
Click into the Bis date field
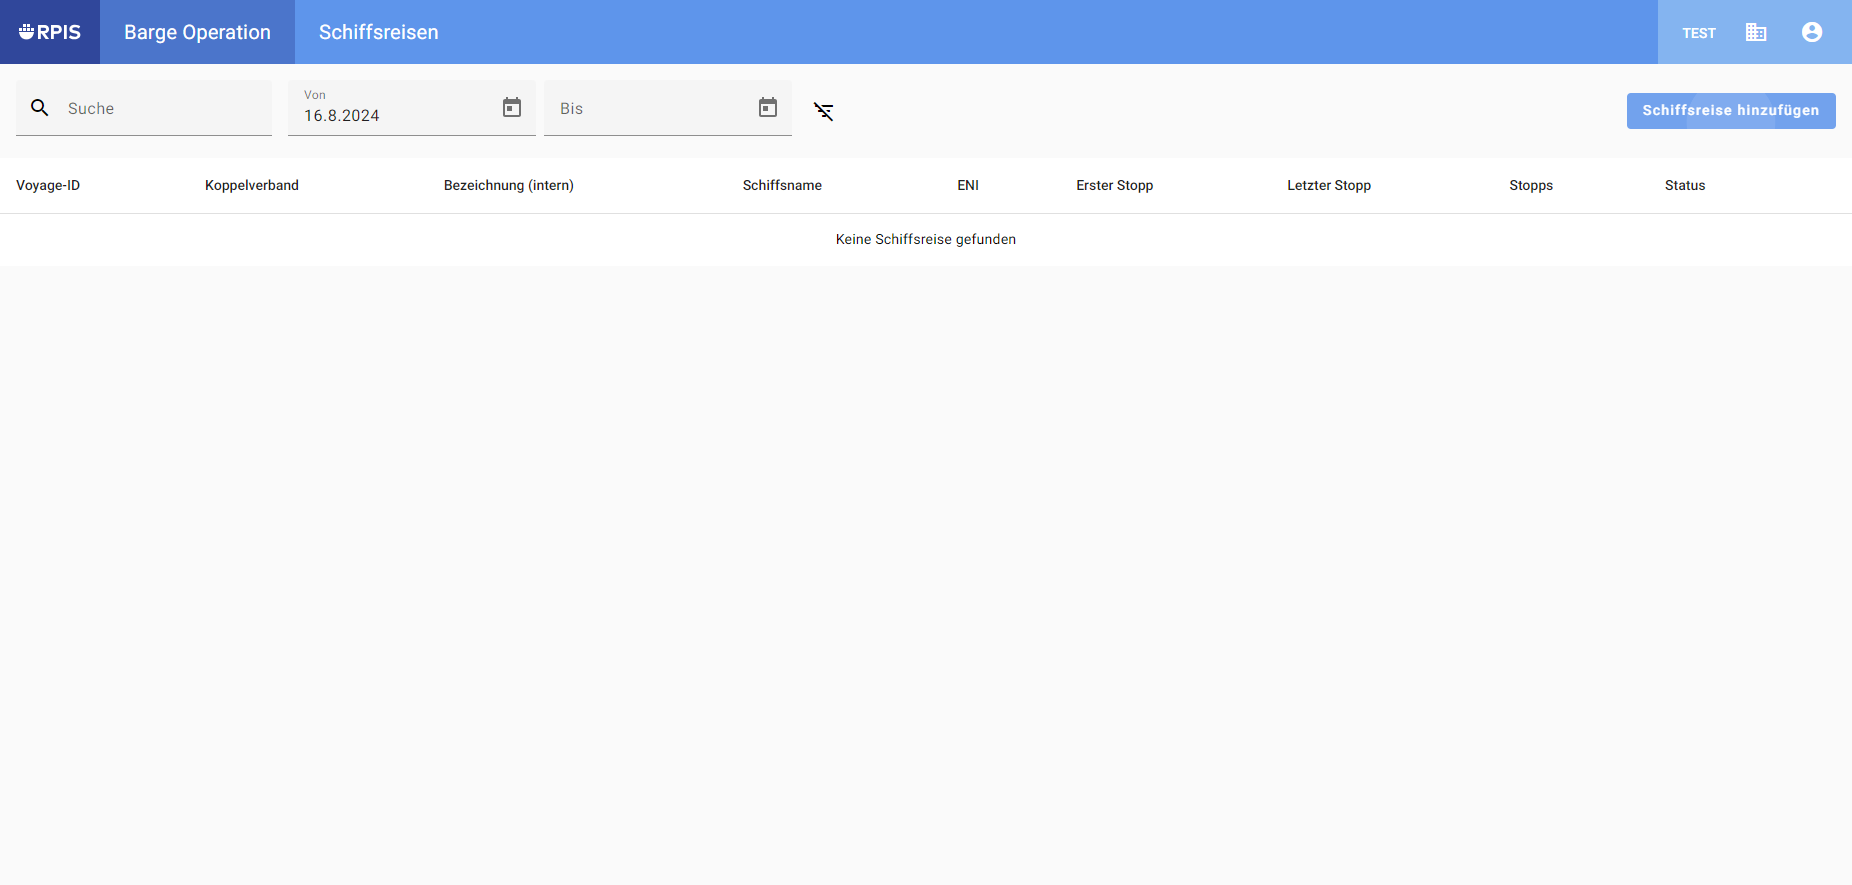pyautogui.click(x=645, y=108)
